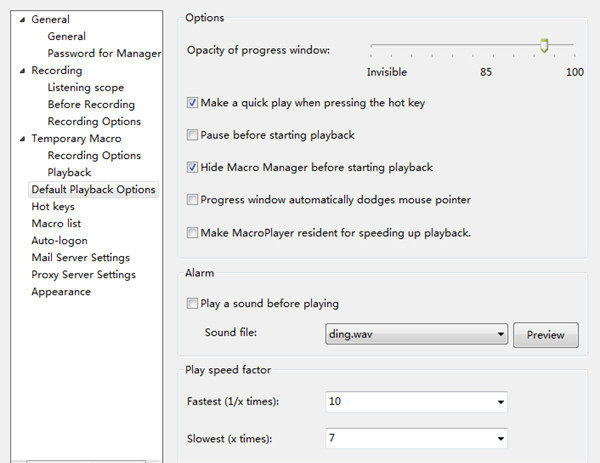Open Proxy Server Settings page

[83, 275]
